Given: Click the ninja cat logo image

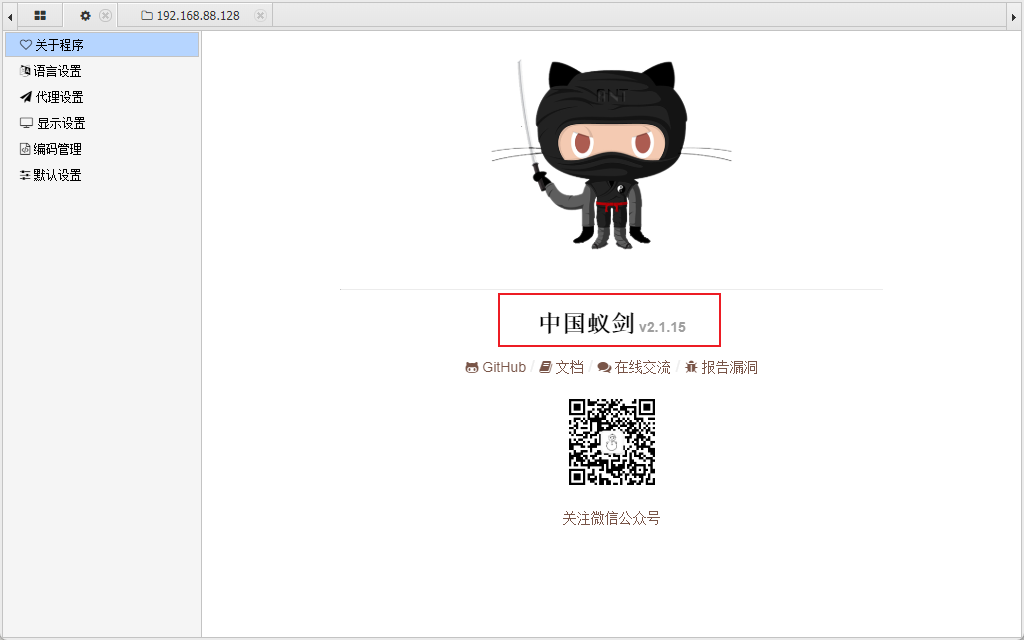Looking at the screenshot, I should [611, 155].
